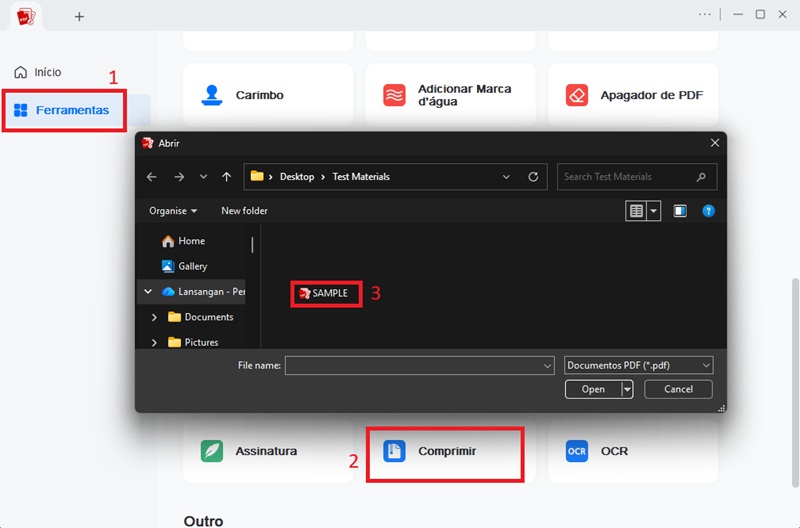This screenshot has height=528, width=800.
Task: Open recent locations dropdown chevron
Action: click(204, 177)
